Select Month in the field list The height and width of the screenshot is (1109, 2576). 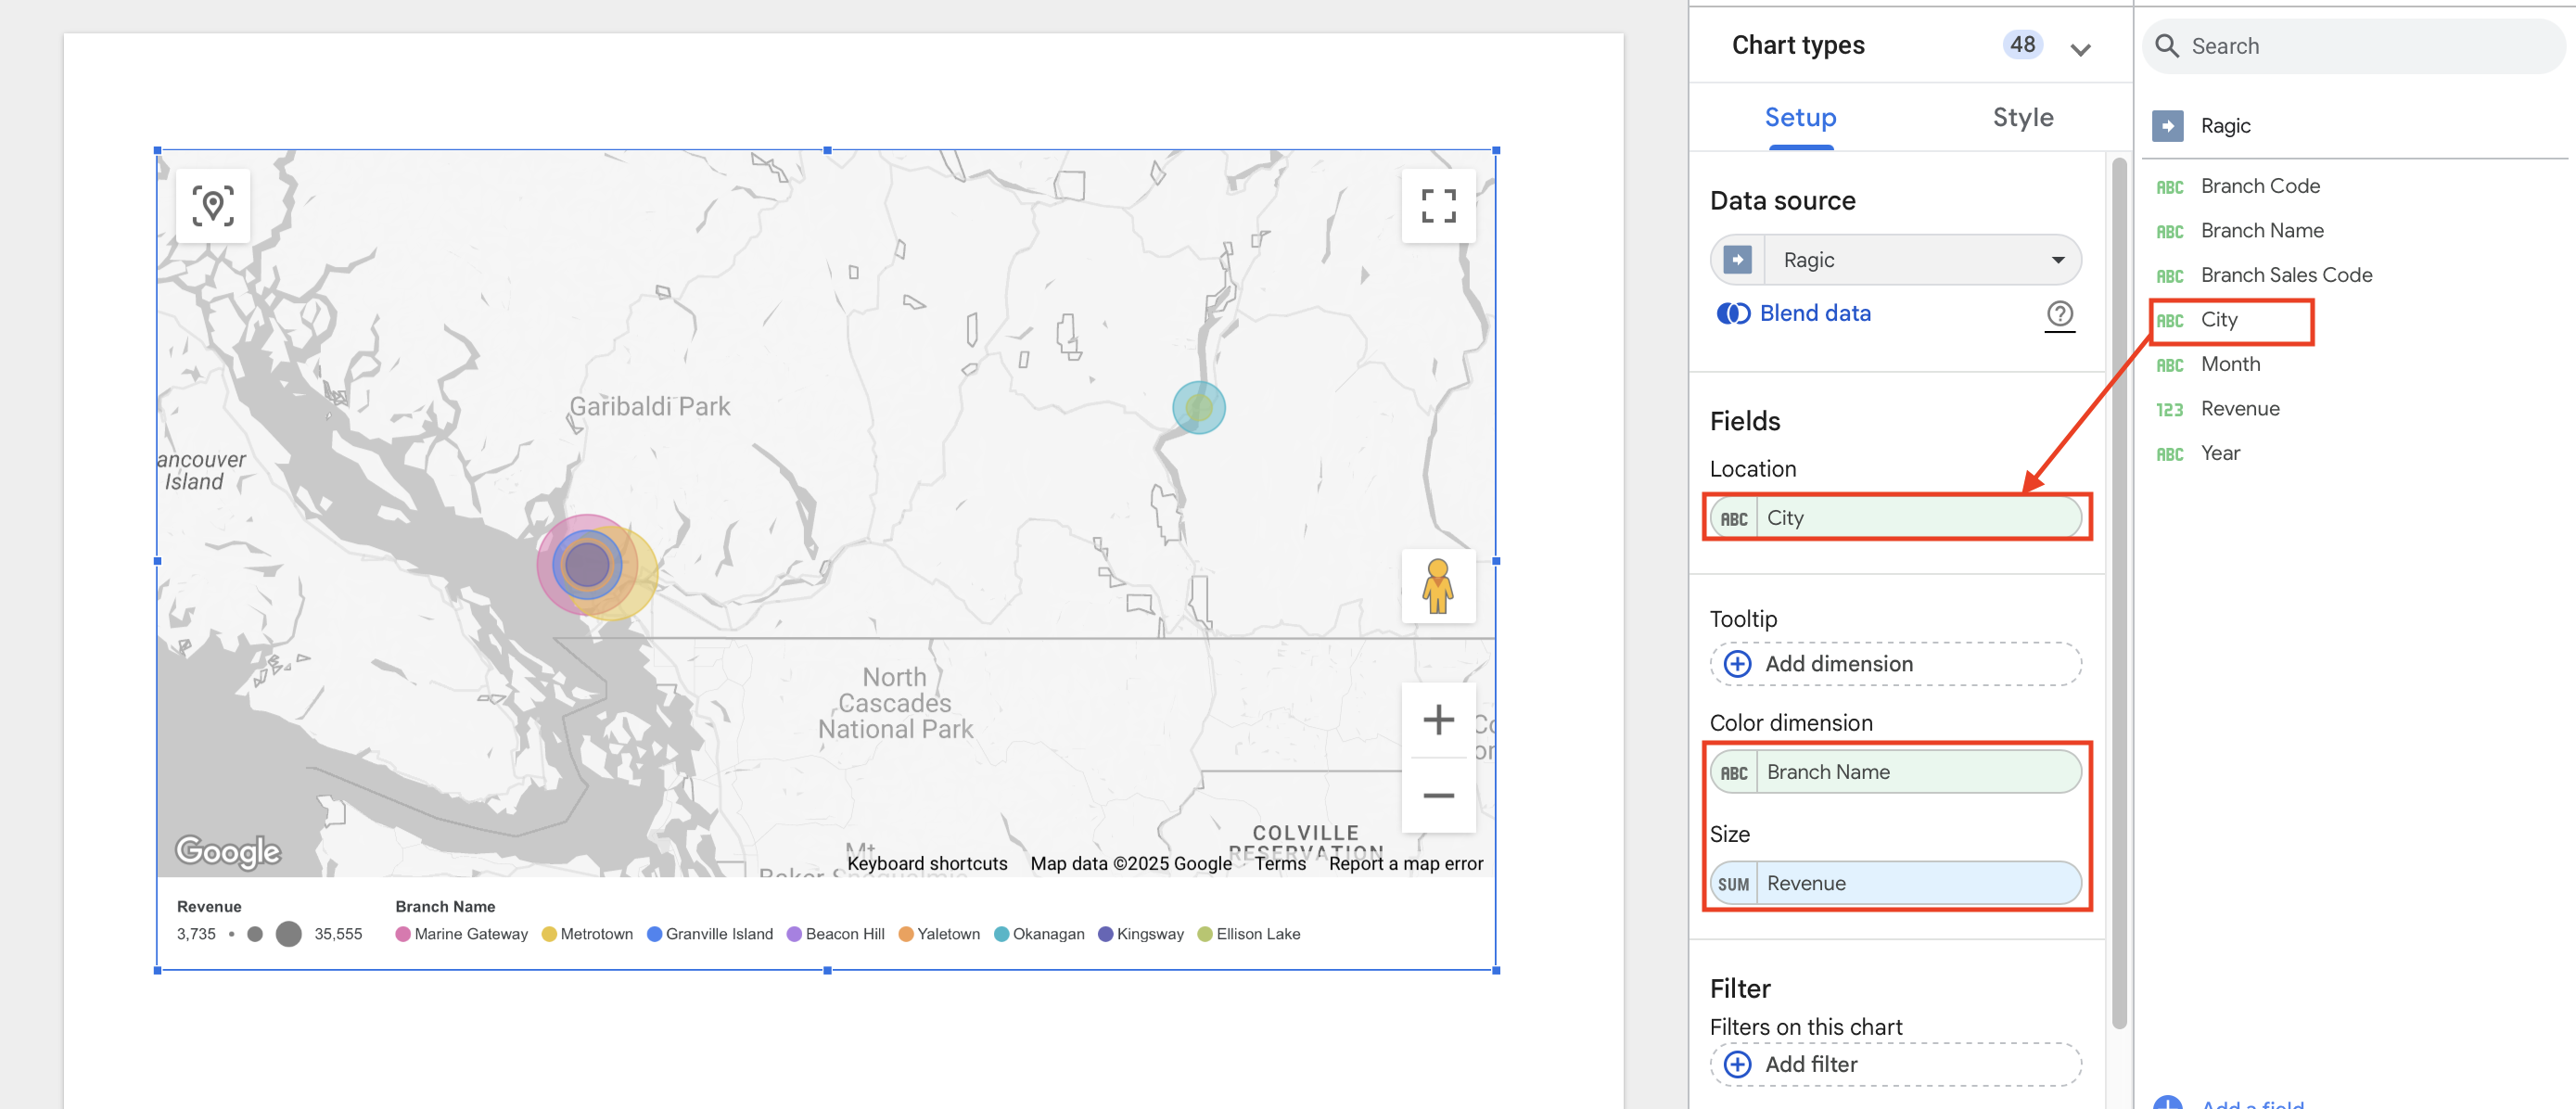tap(2229, 365)
